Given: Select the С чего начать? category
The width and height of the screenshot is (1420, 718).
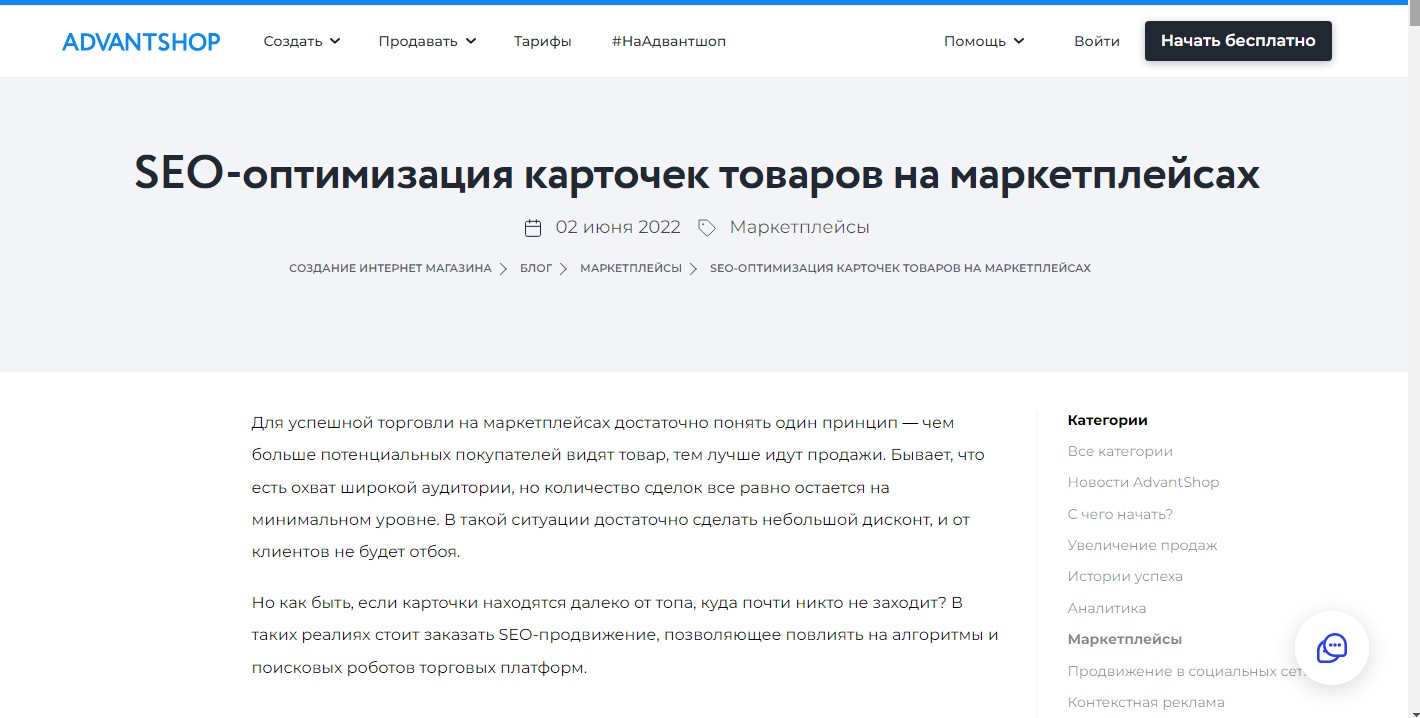Looking at the screenshot, I should [x=1120, y=514].
